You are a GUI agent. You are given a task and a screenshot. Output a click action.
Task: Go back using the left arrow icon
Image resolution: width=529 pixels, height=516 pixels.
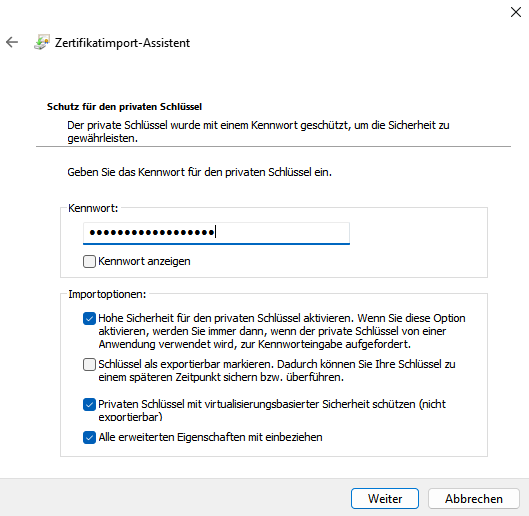tap(12, 42)
